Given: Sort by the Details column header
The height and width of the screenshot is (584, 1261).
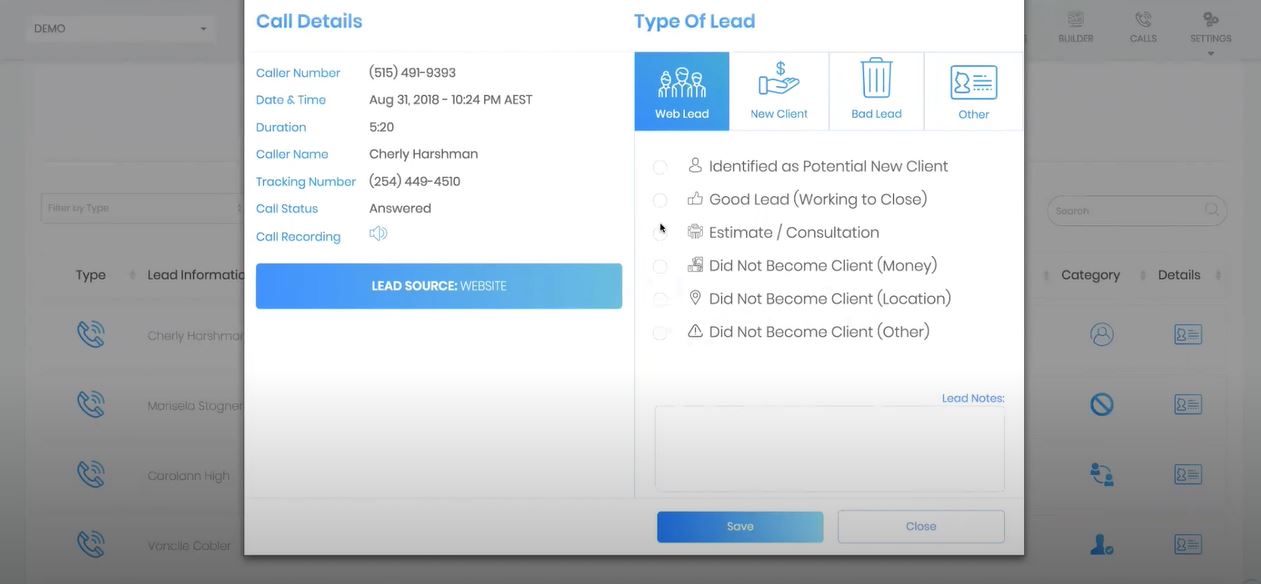Looking at the screenshot, I should point(1179,275).
